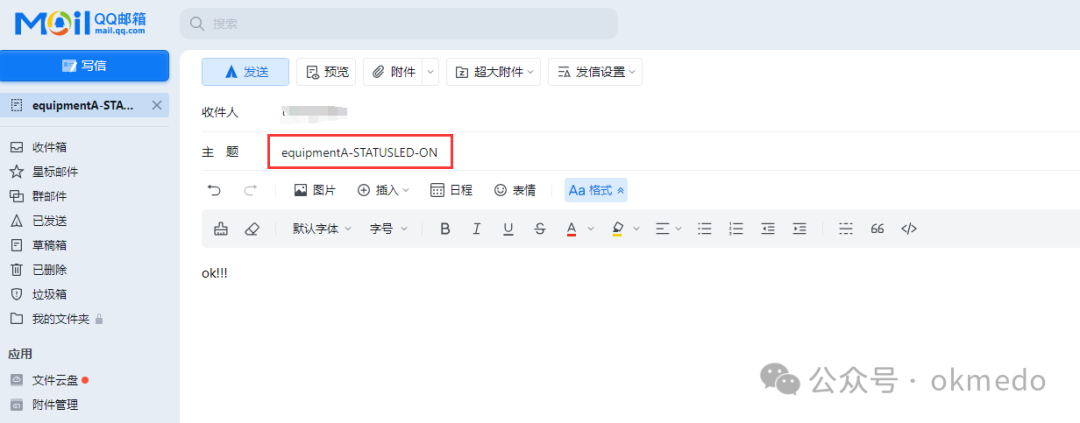Open 草稿箱 drafts folder
The image size is (1080, 423).
point(49,245)
